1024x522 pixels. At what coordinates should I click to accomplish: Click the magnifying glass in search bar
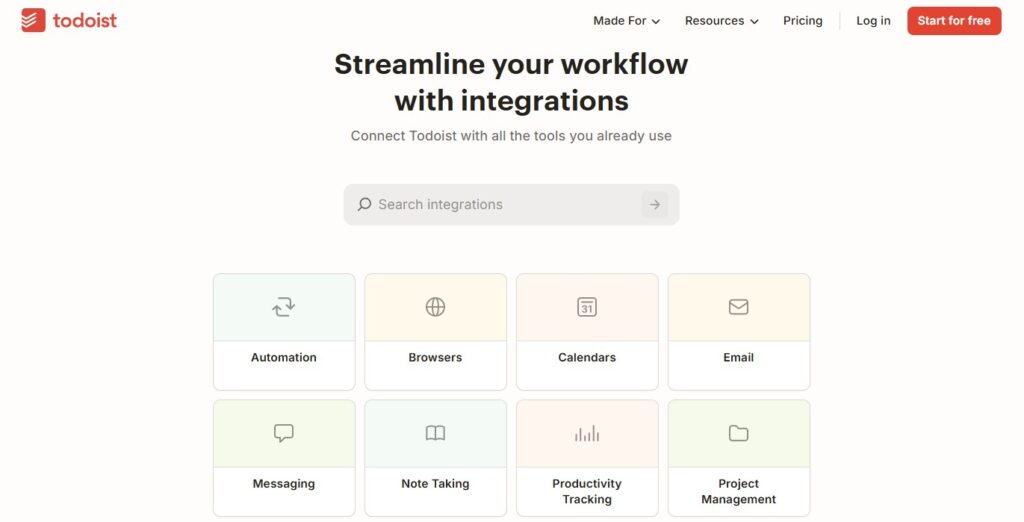(x=365, y=205)
